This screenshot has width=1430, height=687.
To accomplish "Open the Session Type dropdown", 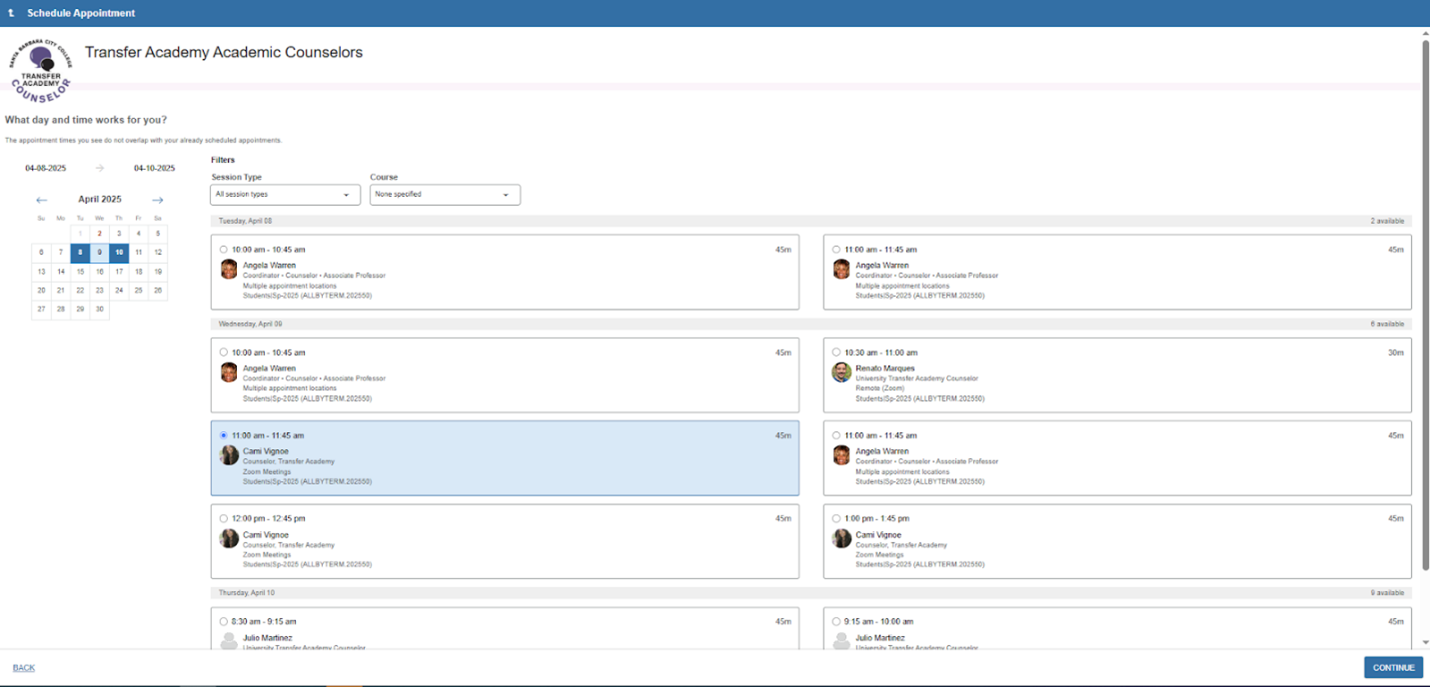I will click(284, 194).
